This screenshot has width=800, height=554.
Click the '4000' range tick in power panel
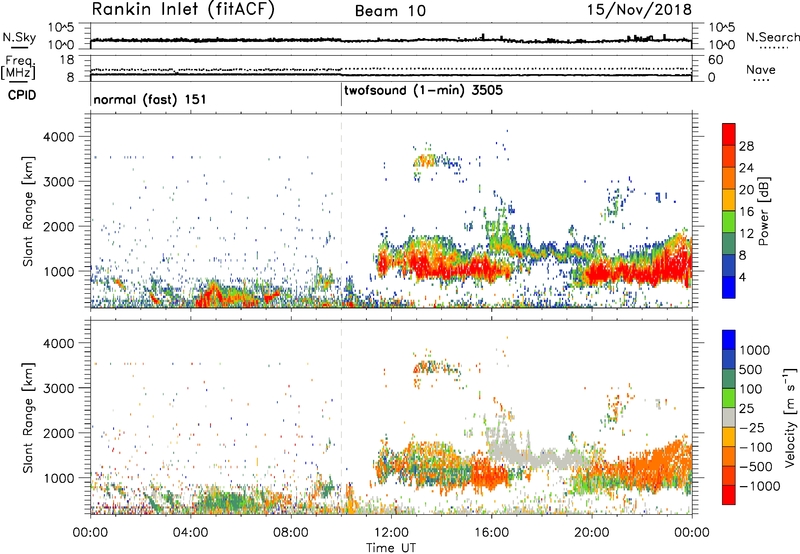click(58, 137)
